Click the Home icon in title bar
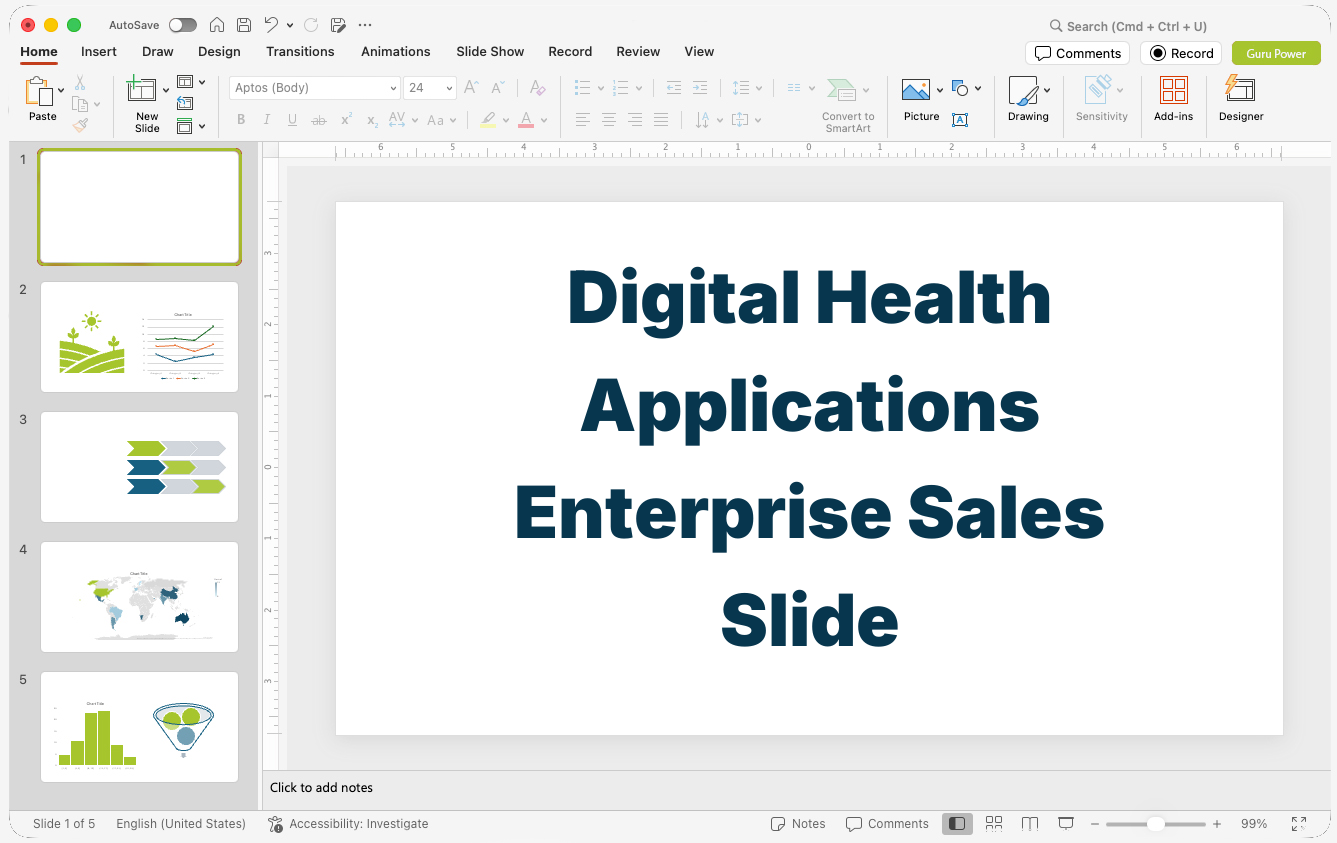Viewport: 1337px width, 843px height. [217, 25]
